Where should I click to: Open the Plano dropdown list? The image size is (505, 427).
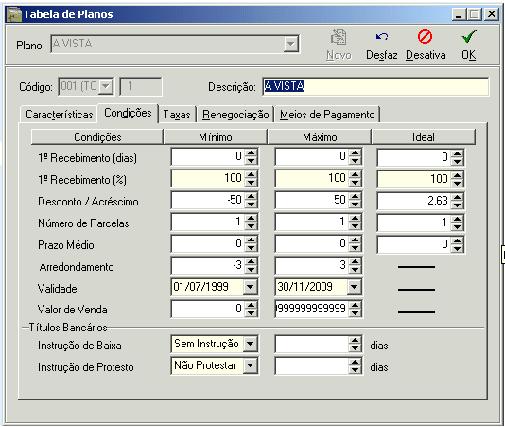[x=291, y=44]
